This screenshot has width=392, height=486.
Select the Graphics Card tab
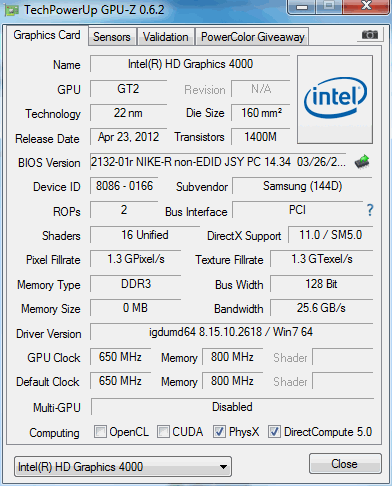click(x=47, y=35)
